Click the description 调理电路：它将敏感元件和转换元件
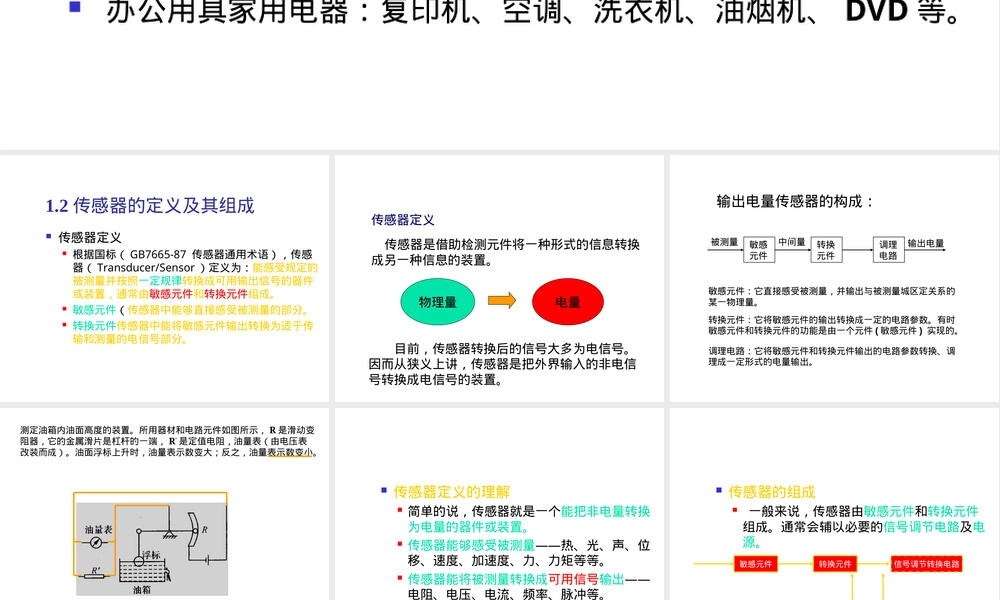Viewport: 1000px width, 600px height. click(x=832, y=356)
